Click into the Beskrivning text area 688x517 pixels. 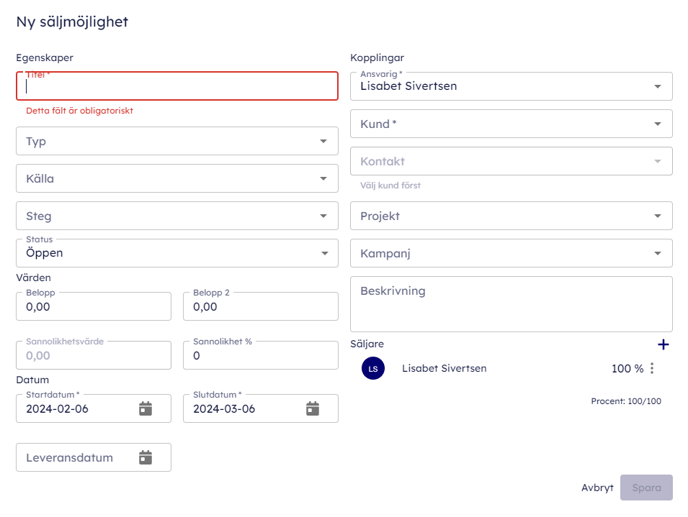(511, 303)
